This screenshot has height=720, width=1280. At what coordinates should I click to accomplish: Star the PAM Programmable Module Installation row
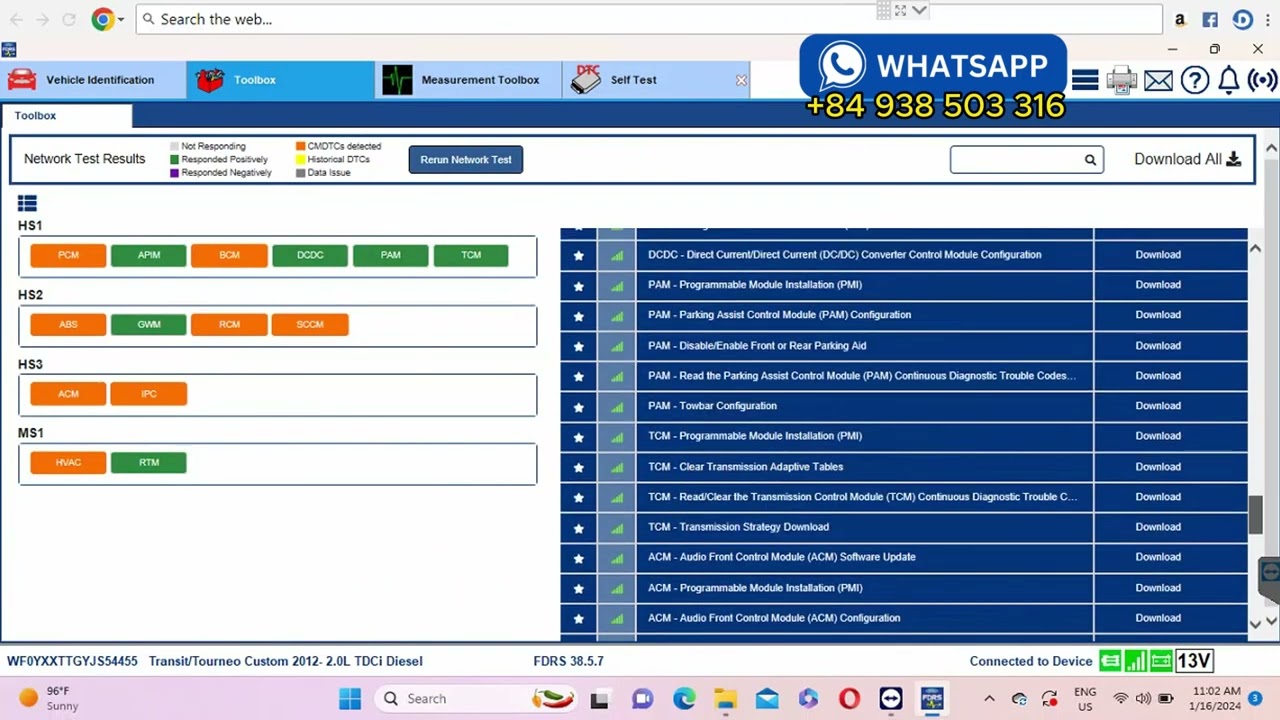(x=578, y=286)
